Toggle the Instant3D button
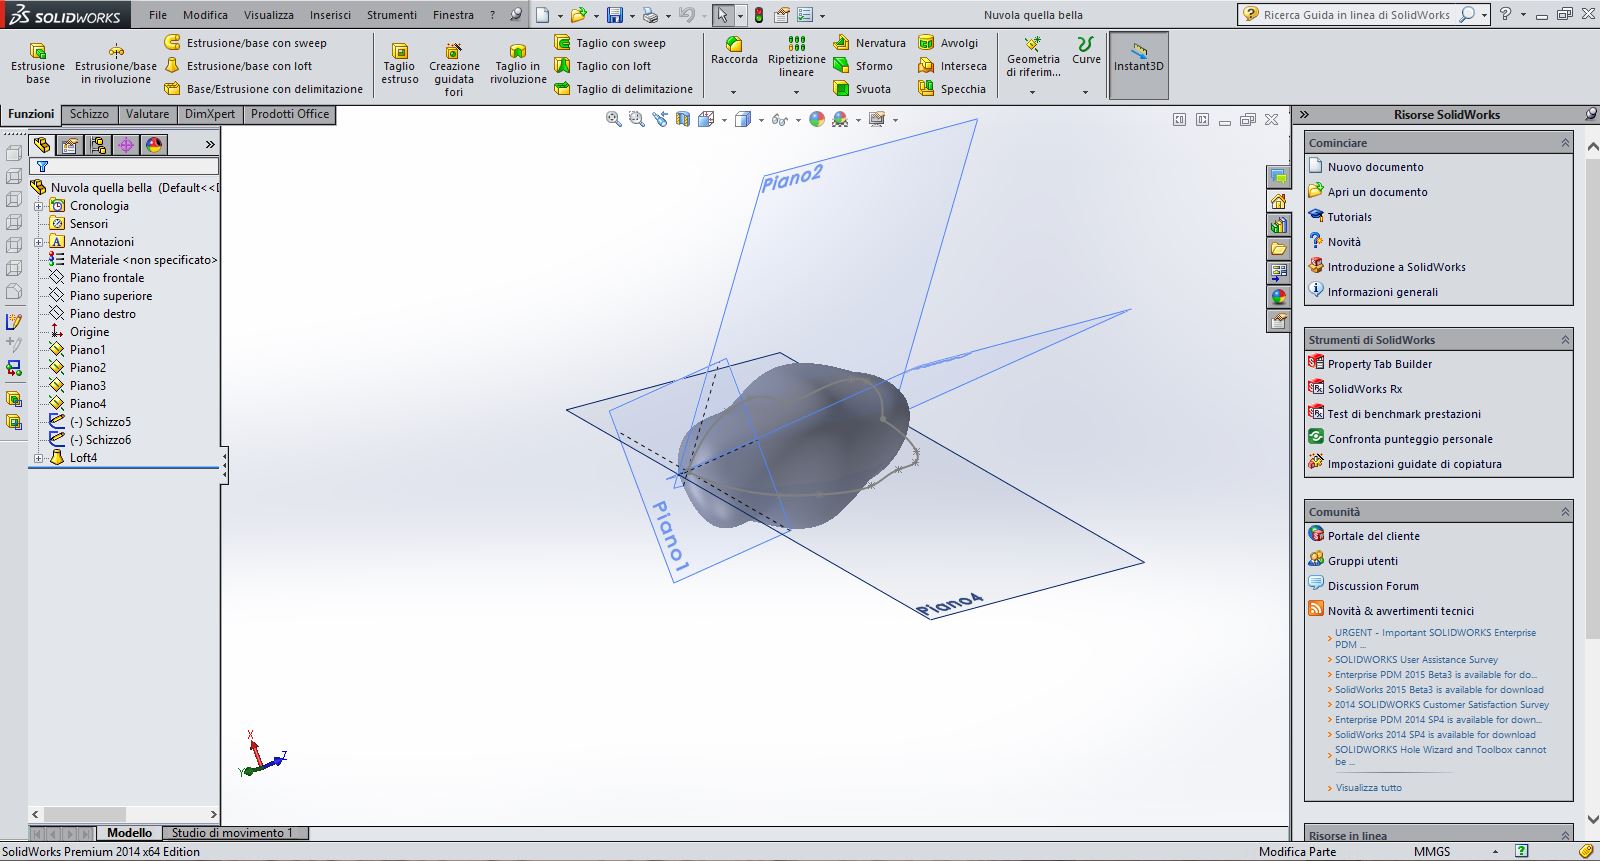 click(x=1139, y=65)
